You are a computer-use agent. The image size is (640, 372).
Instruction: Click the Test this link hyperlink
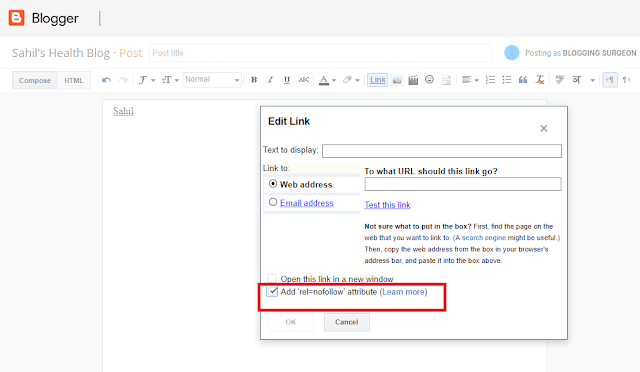click(387, 205)
